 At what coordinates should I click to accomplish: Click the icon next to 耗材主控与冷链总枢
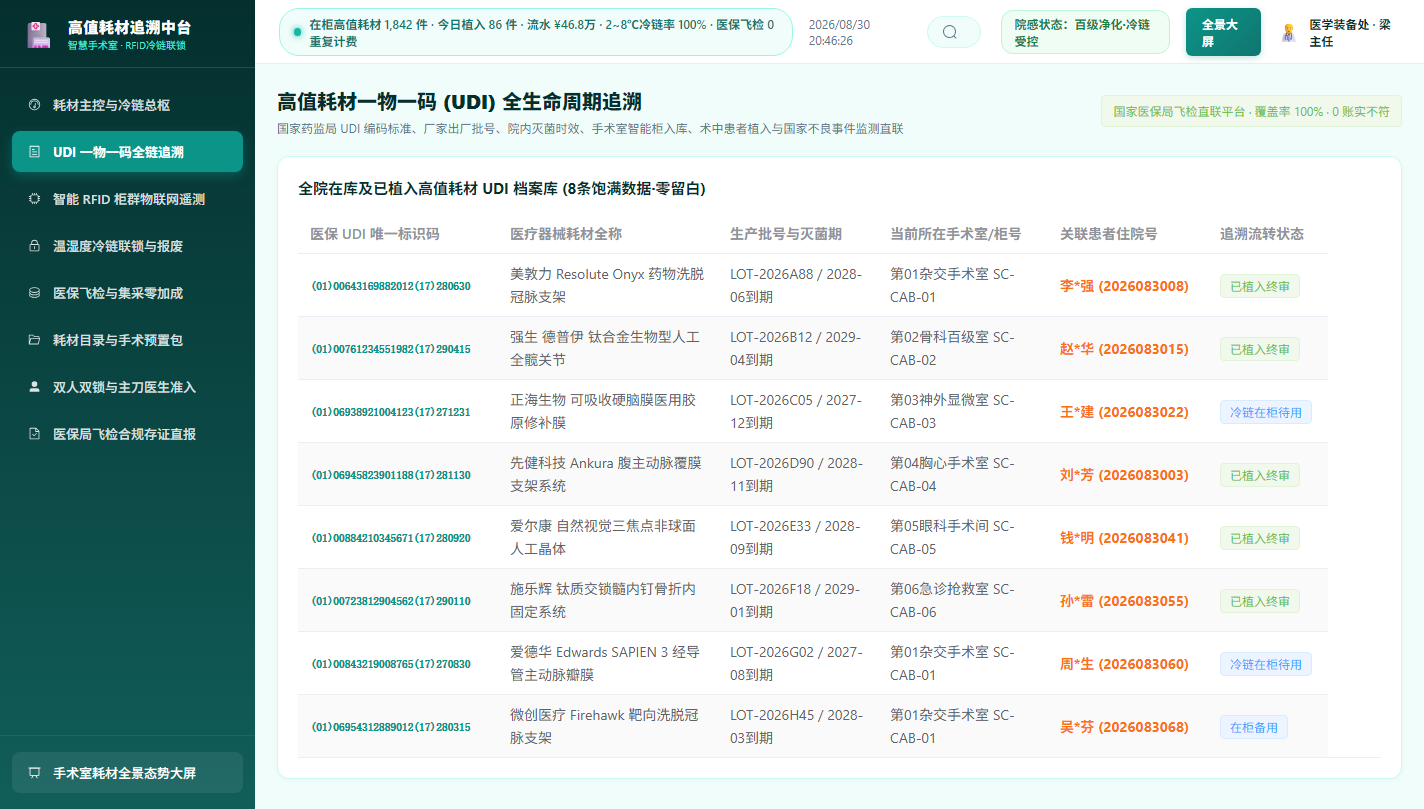tap(34, 105)
